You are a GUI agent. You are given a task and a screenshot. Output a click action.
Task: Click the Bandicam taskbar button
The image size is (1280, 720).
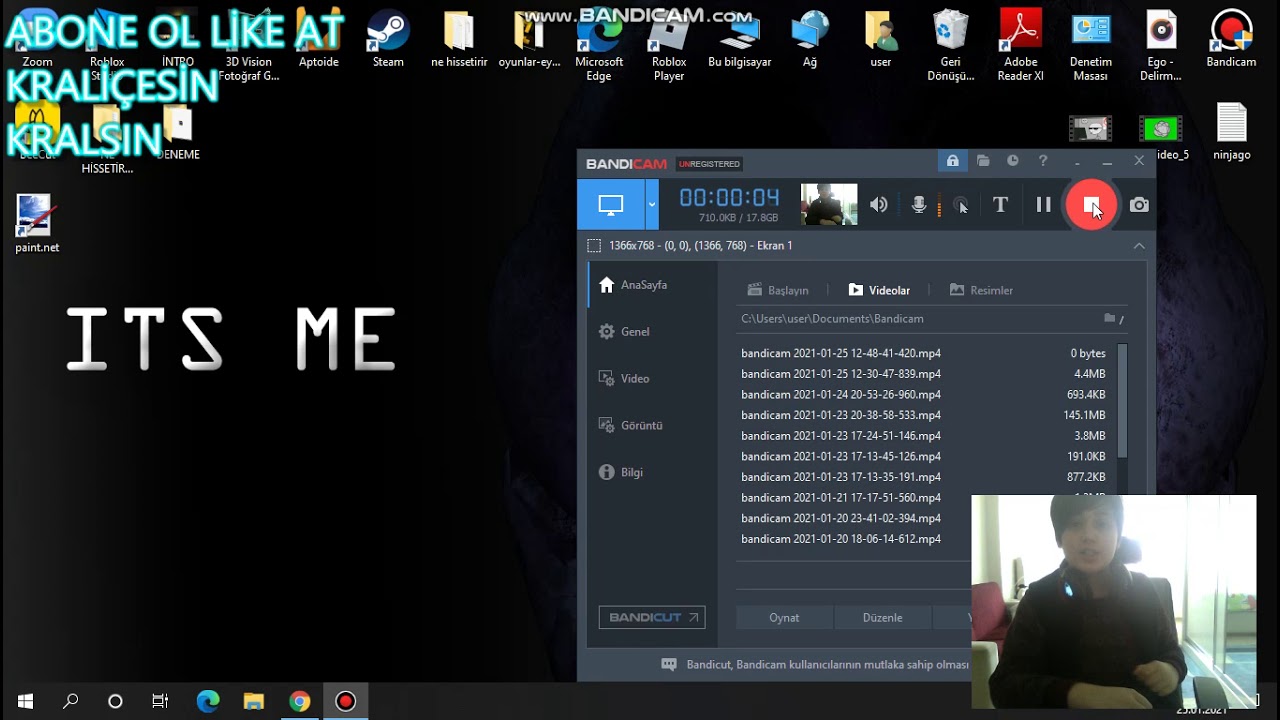pyautogui.click(x=345, y=701)
